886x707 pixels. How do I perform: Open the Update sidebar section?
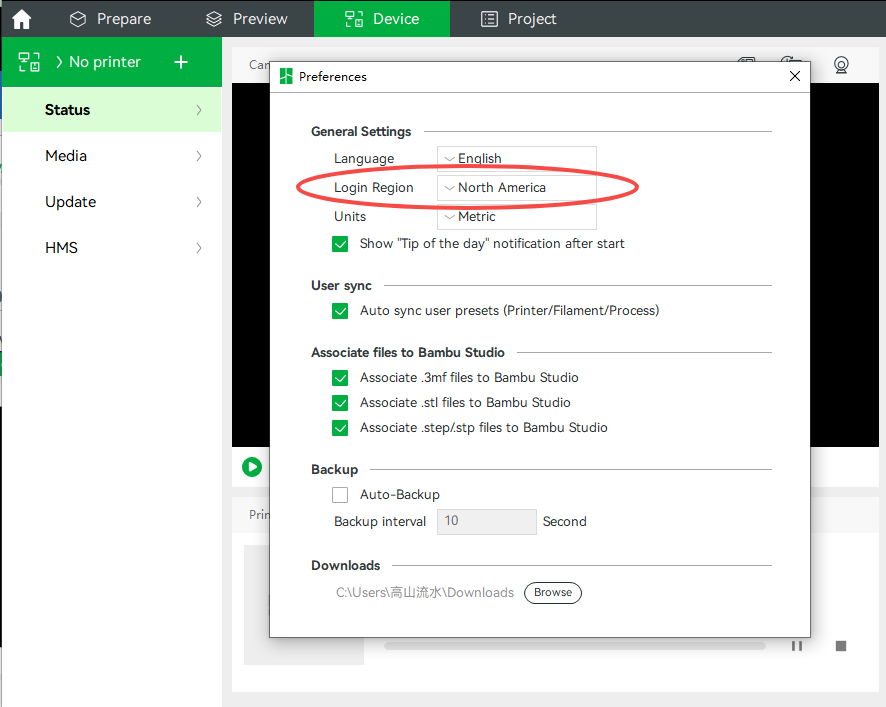(x=112, y=202)
